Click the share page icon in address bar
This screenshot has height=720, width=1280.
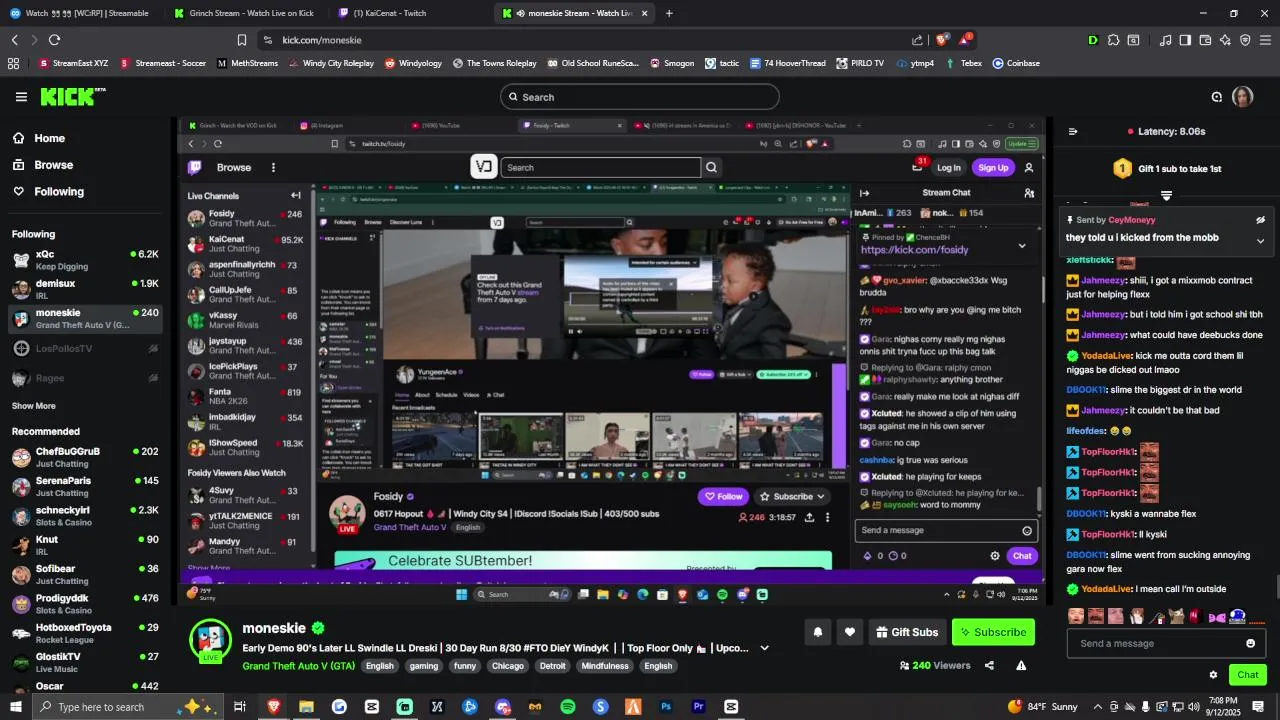918,40
